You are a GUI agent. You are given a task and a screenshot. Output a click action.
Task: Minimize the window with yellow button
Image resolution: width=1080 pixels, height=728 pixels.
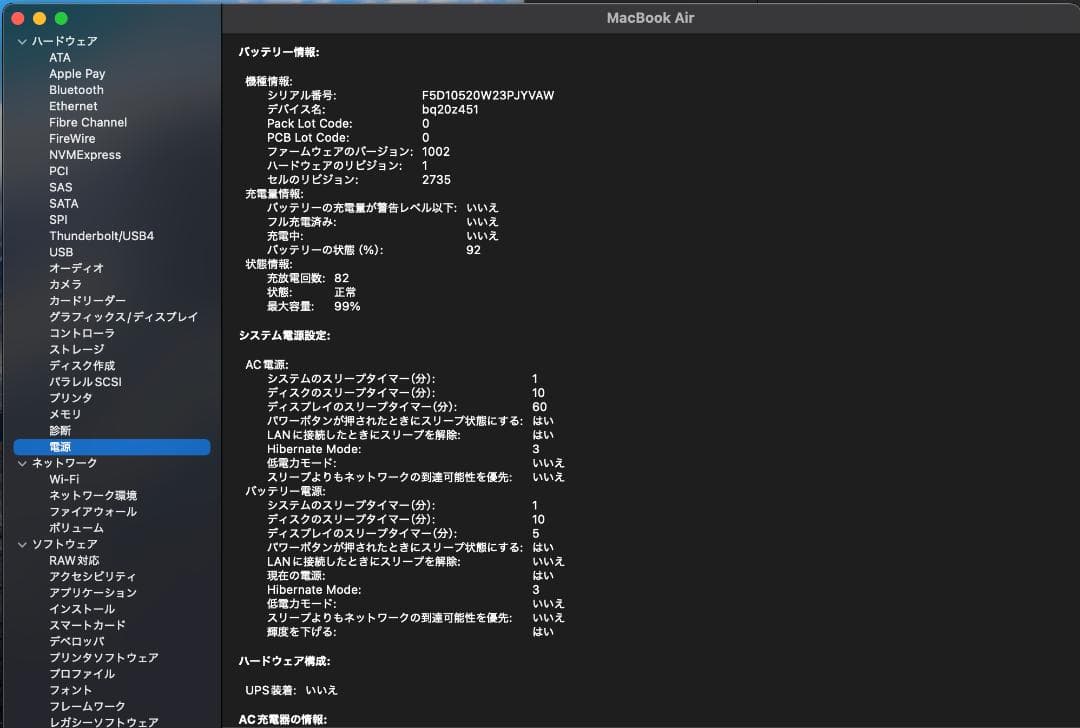(39, 19)
